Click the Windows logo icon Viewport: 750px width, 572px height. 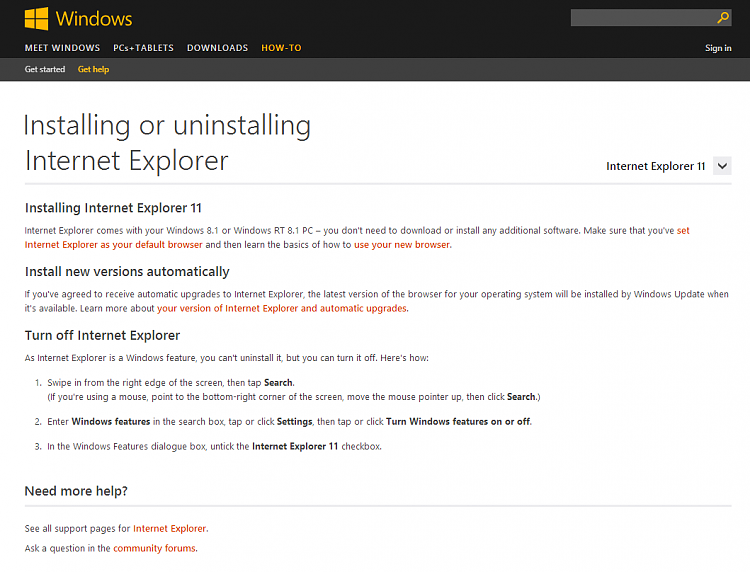[x=36, y=19]
